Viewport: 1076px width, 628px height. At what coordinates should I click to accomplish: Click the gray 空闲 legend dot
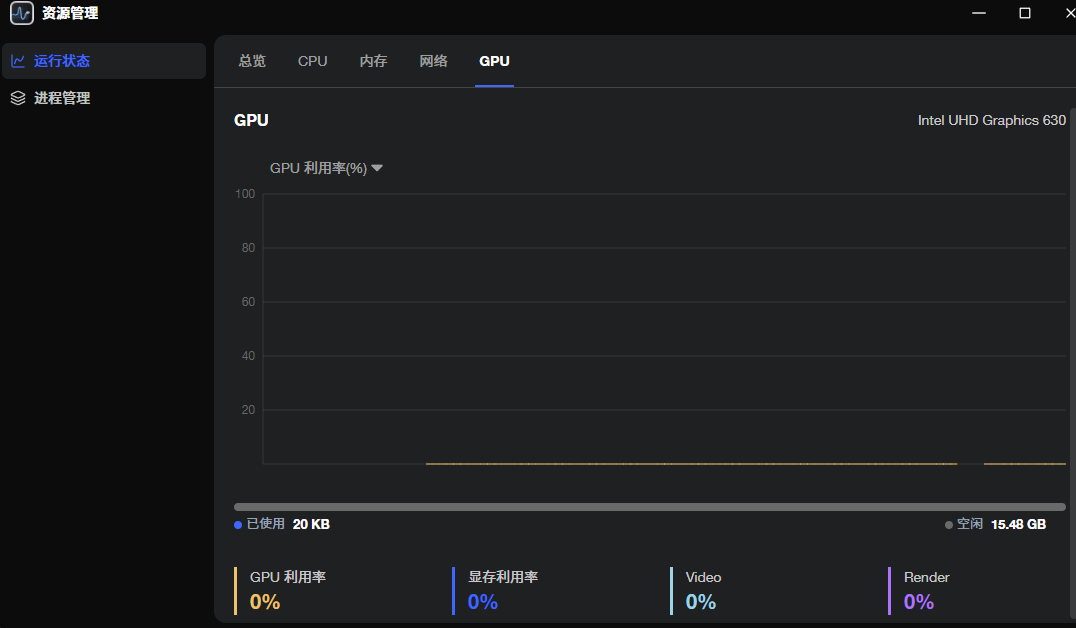pyautogui.click(x=948, y=524)
